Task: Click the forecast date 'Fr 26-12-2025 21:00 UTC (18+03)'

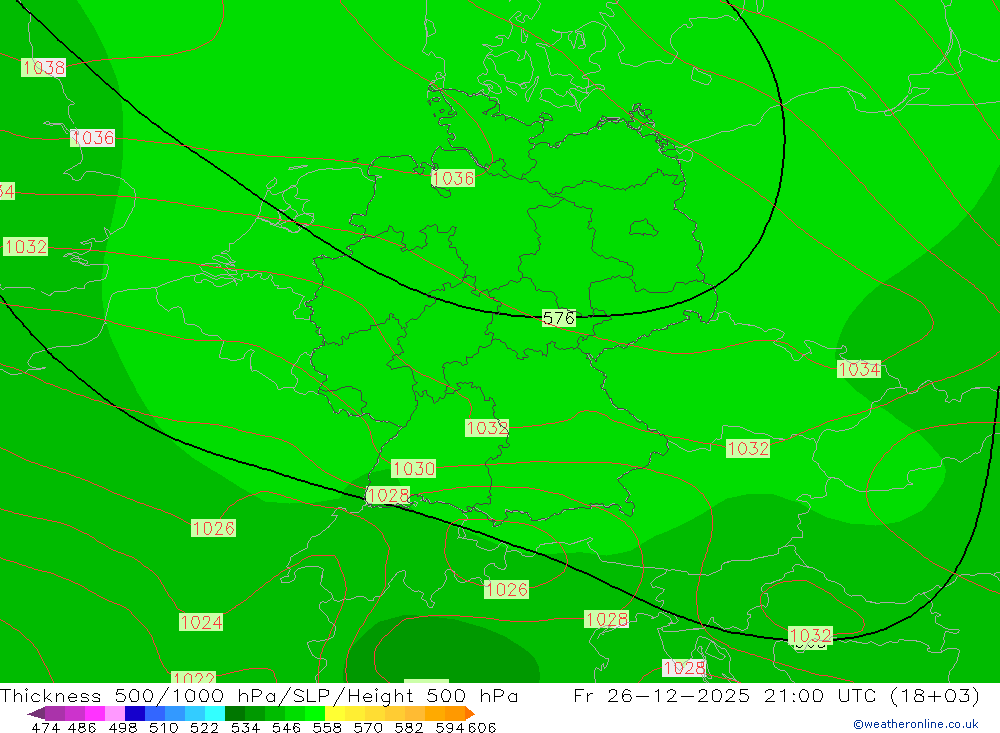Action: click(x=776, y=695)
